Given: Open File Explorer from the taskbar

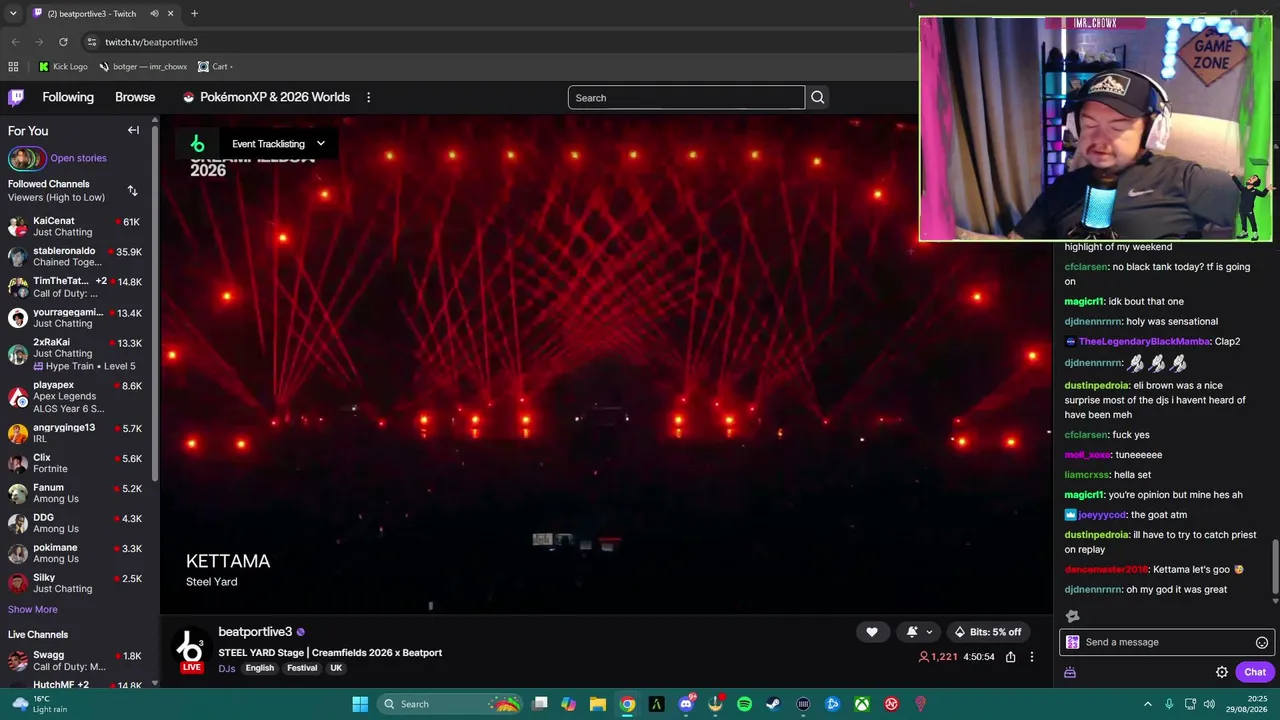Looking at the screenshot, I should 598,704.
